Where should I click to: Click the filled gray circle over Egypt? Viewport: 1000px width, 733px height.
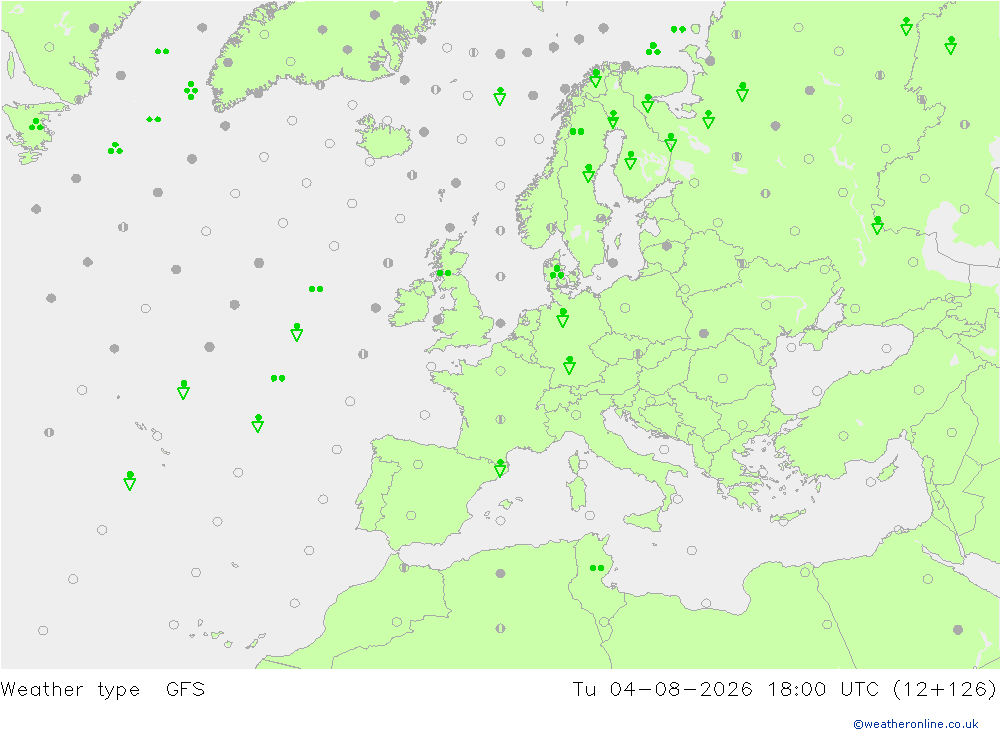tap(958, 630)
